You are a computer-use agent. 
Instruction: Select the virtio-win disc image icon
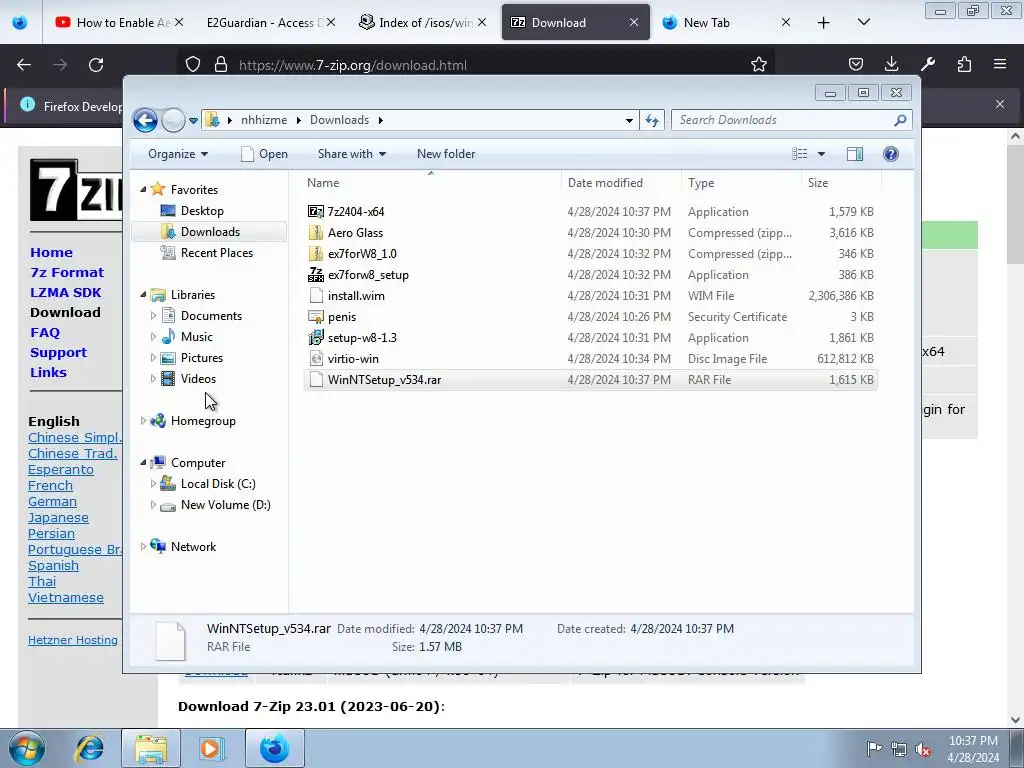(x=316, y=359)
